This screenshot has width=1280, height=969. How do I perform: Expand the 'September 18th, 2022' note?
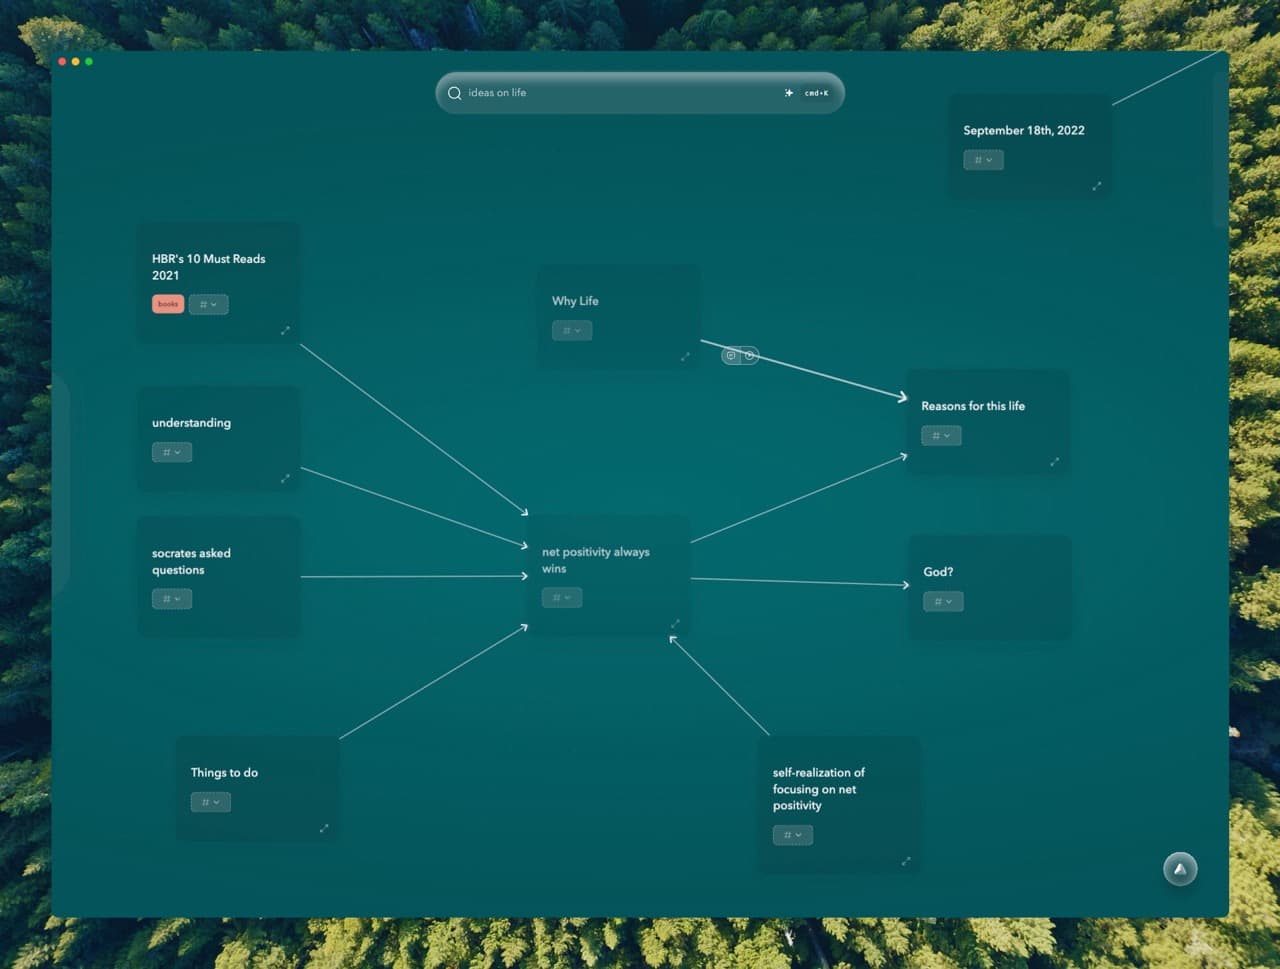(x=1096, y=186)
